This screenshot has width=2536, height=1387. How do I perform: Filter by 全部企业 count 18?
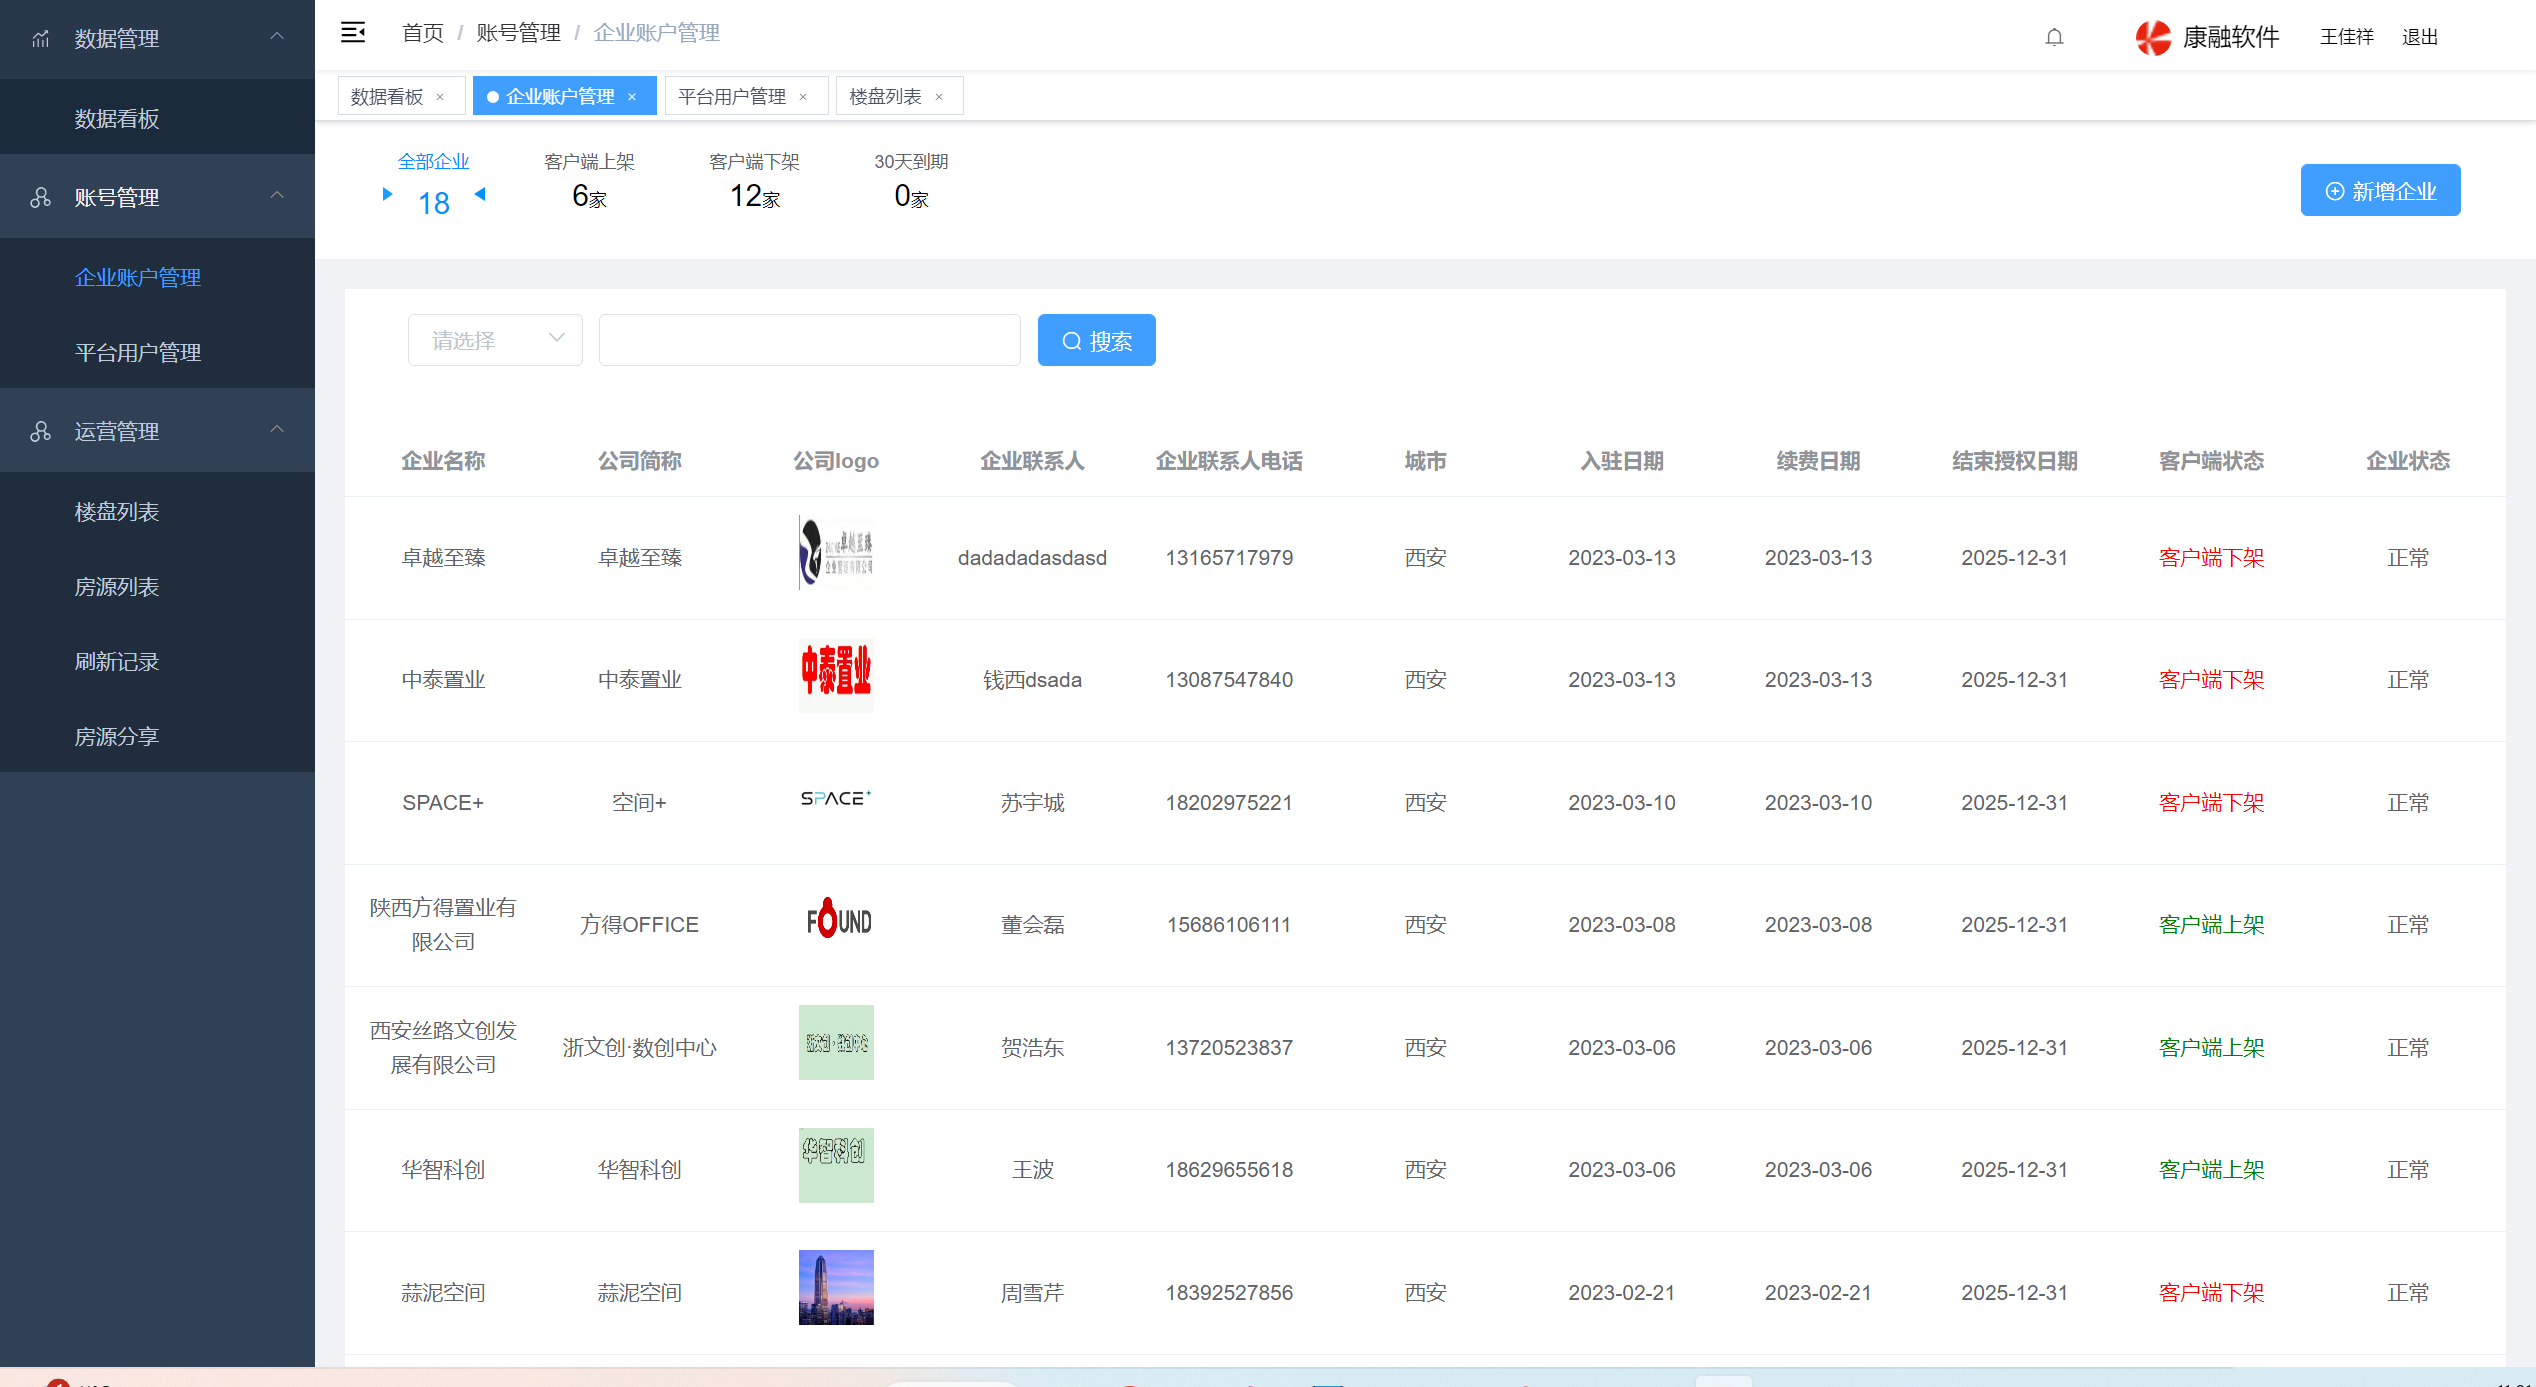[x=433, y=186]
